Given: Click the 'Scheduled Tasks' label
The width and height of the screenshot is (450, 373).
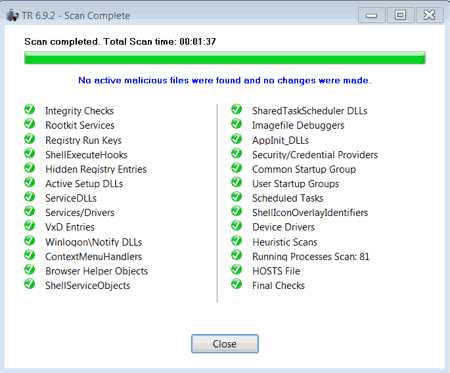Looking at the screenshot, I should [288, 198].
